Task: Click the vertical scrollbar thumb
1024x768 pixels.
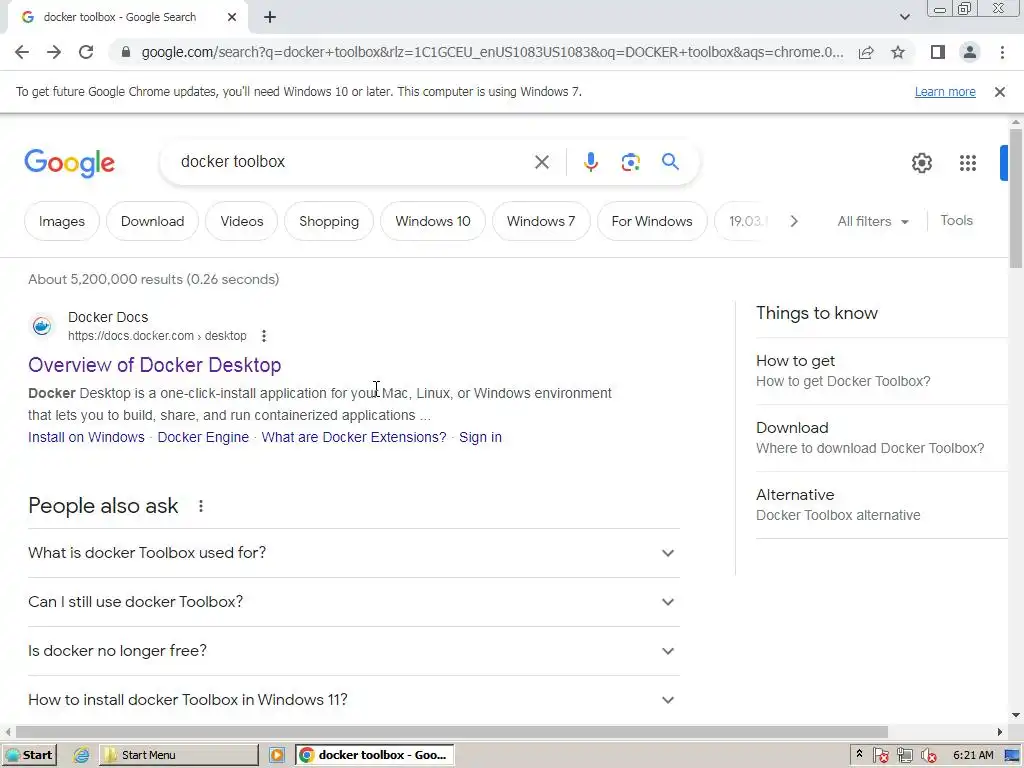Action: tap(1016, 198)
